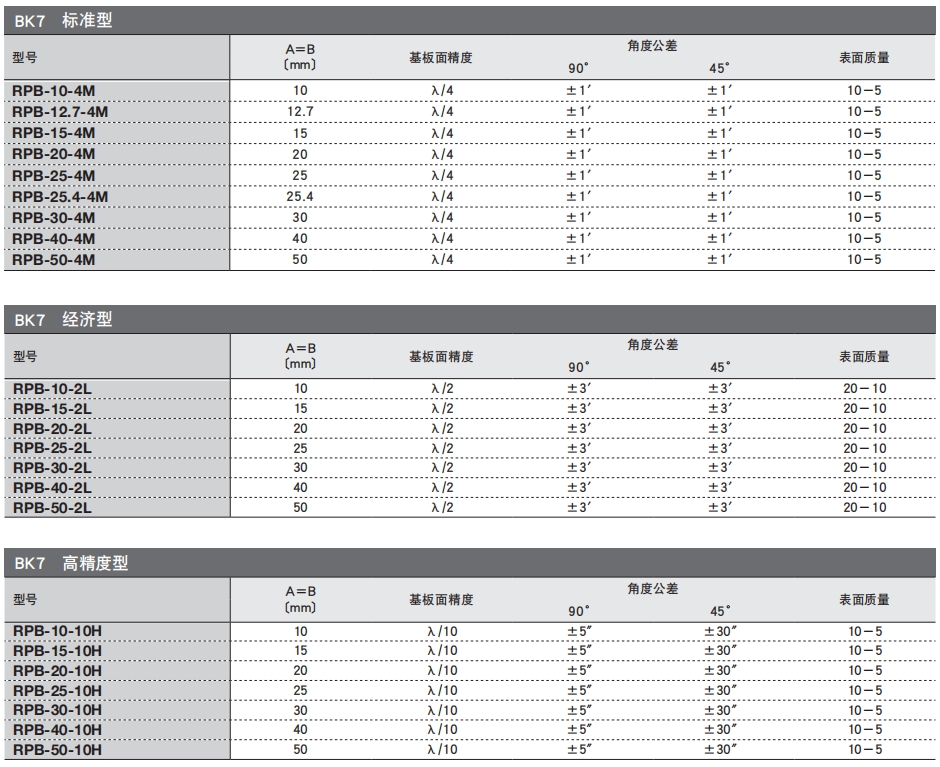Viewport: 940px width, 767px height.
Task: Open the RPB-25.4-4M model entry
Action: coord(61,197)
